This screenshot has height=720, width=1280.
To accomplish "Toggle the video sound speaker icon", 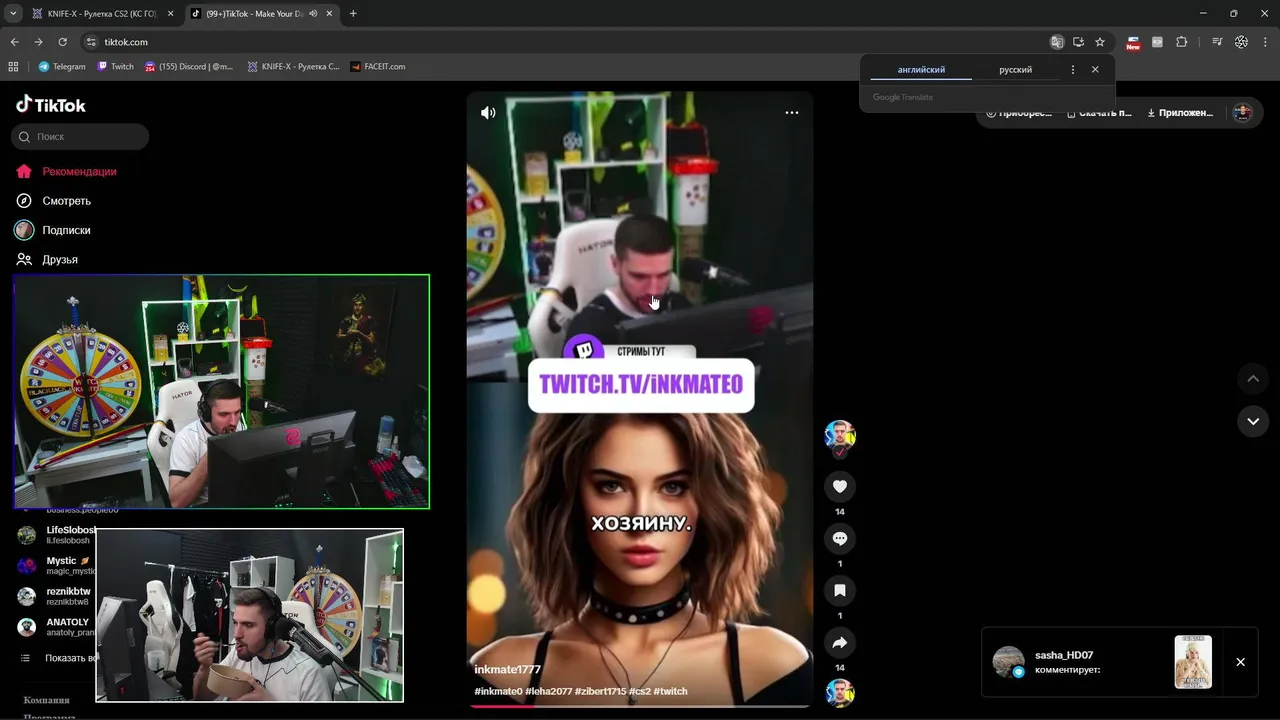I will 488,113.
